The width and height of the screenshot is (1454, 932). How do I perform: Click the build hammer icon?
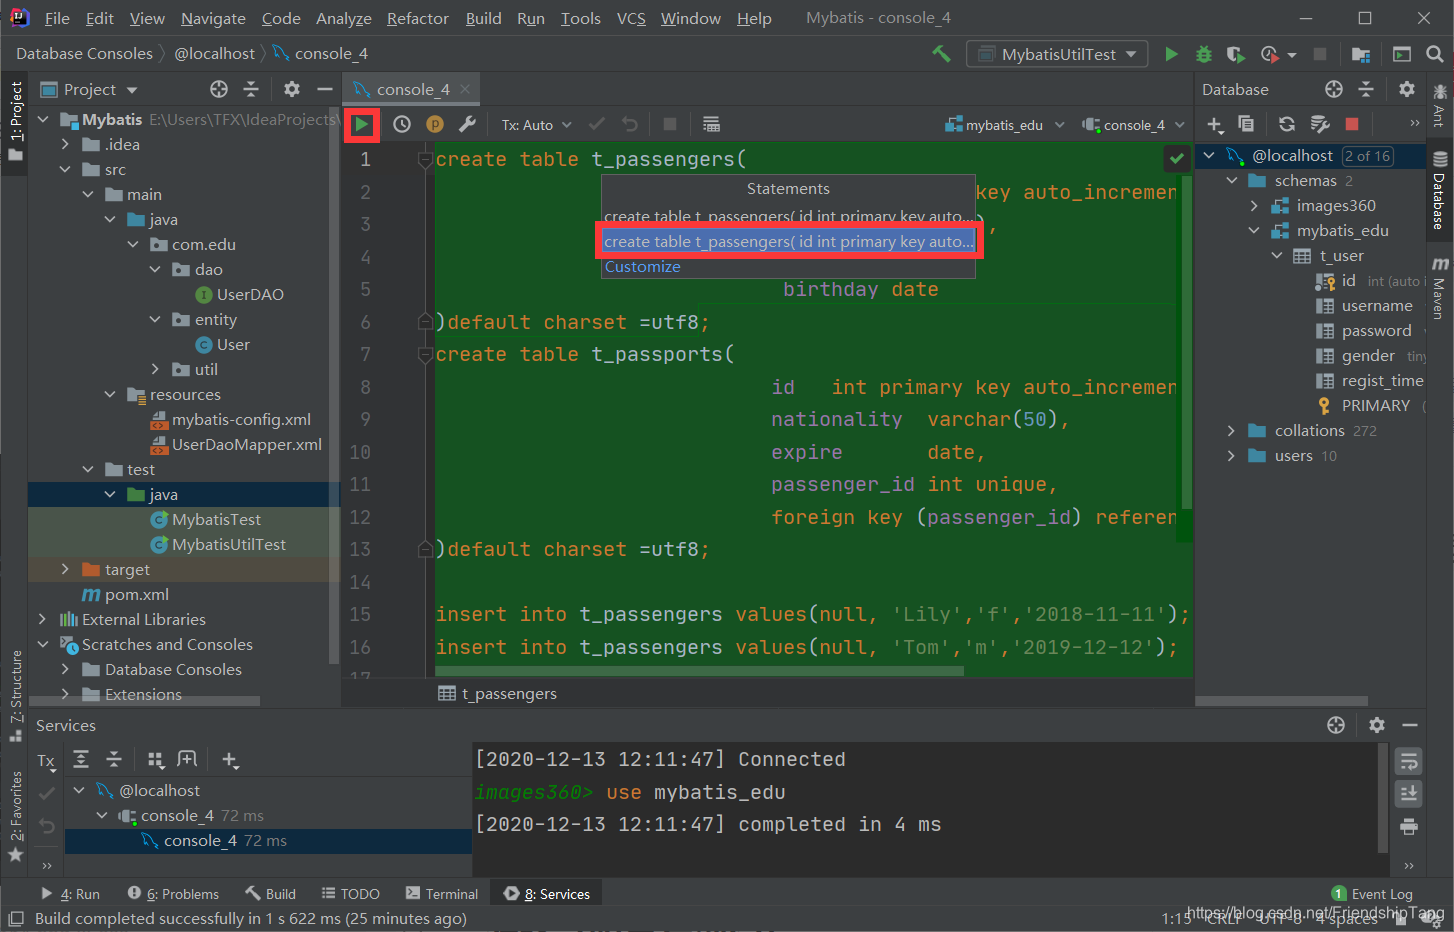941,54
